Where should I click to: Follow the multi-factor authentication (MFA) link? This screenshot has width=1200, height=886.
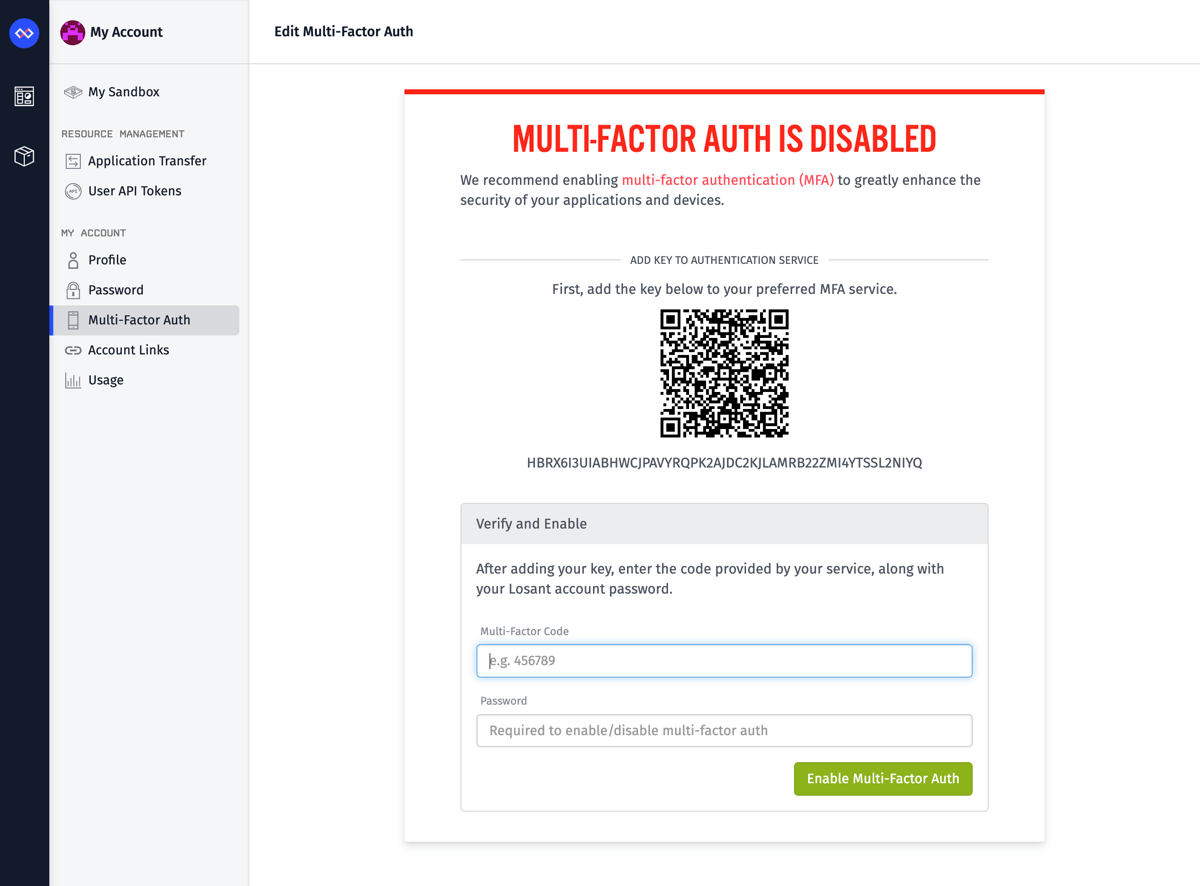(x=728, y=180)
